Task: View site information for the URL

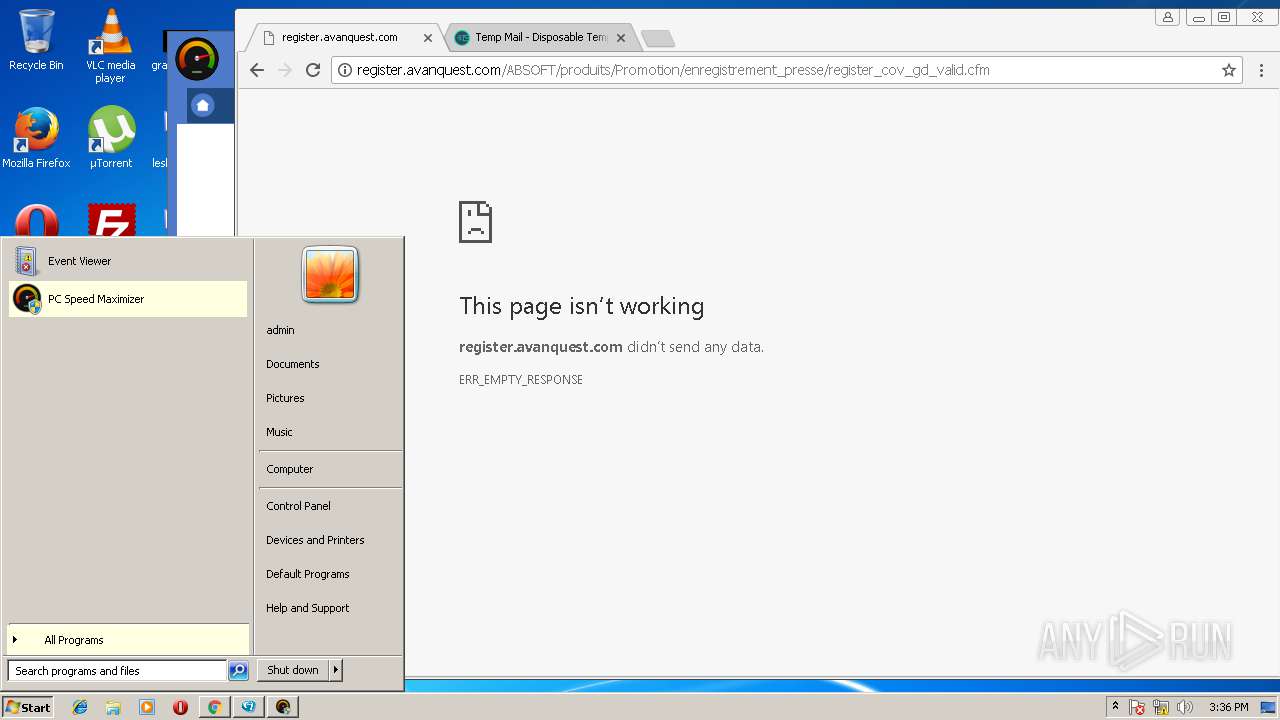Action: 345,70
